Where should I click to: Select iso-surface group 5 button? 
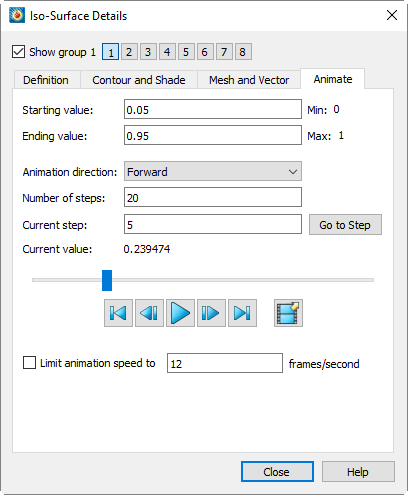click(186, 52)
